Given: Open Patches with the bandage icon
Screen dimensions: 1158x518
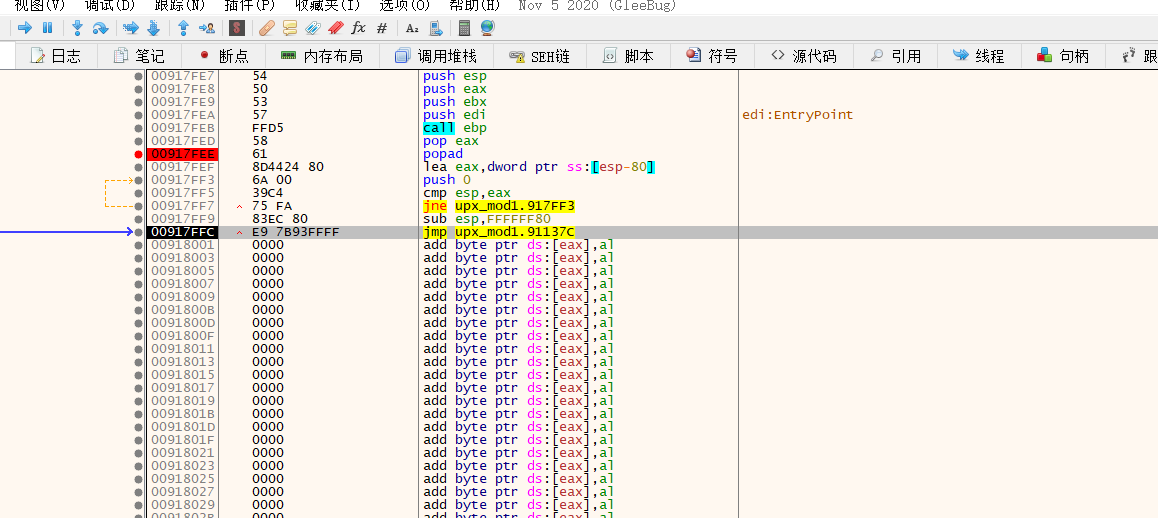Looking at the screenshot, I should [x=267, y=28].
